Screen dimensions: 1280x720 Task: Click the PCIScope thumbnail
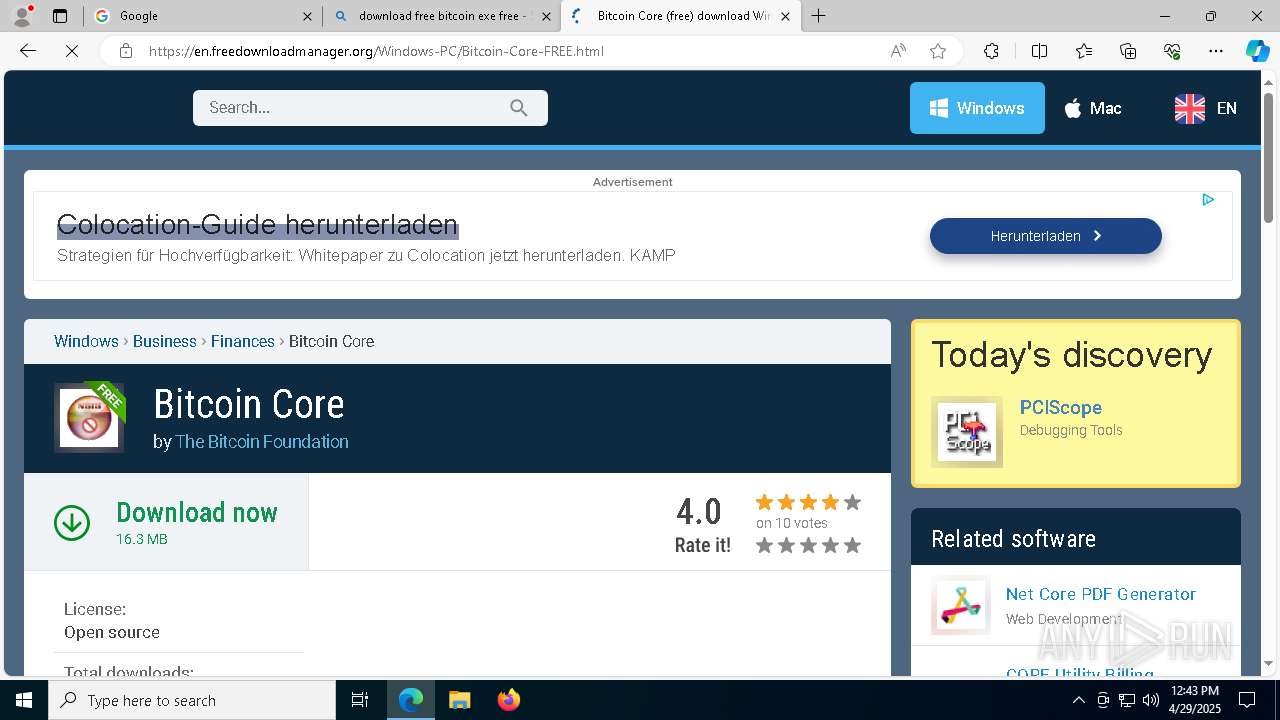pos(967,432)
